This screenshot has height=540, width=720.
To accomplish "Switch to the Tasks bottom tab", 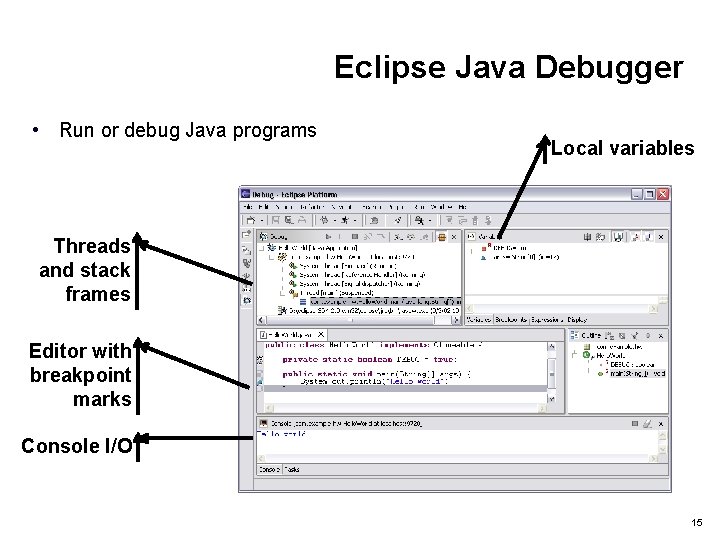I will (x=292, y=469).
